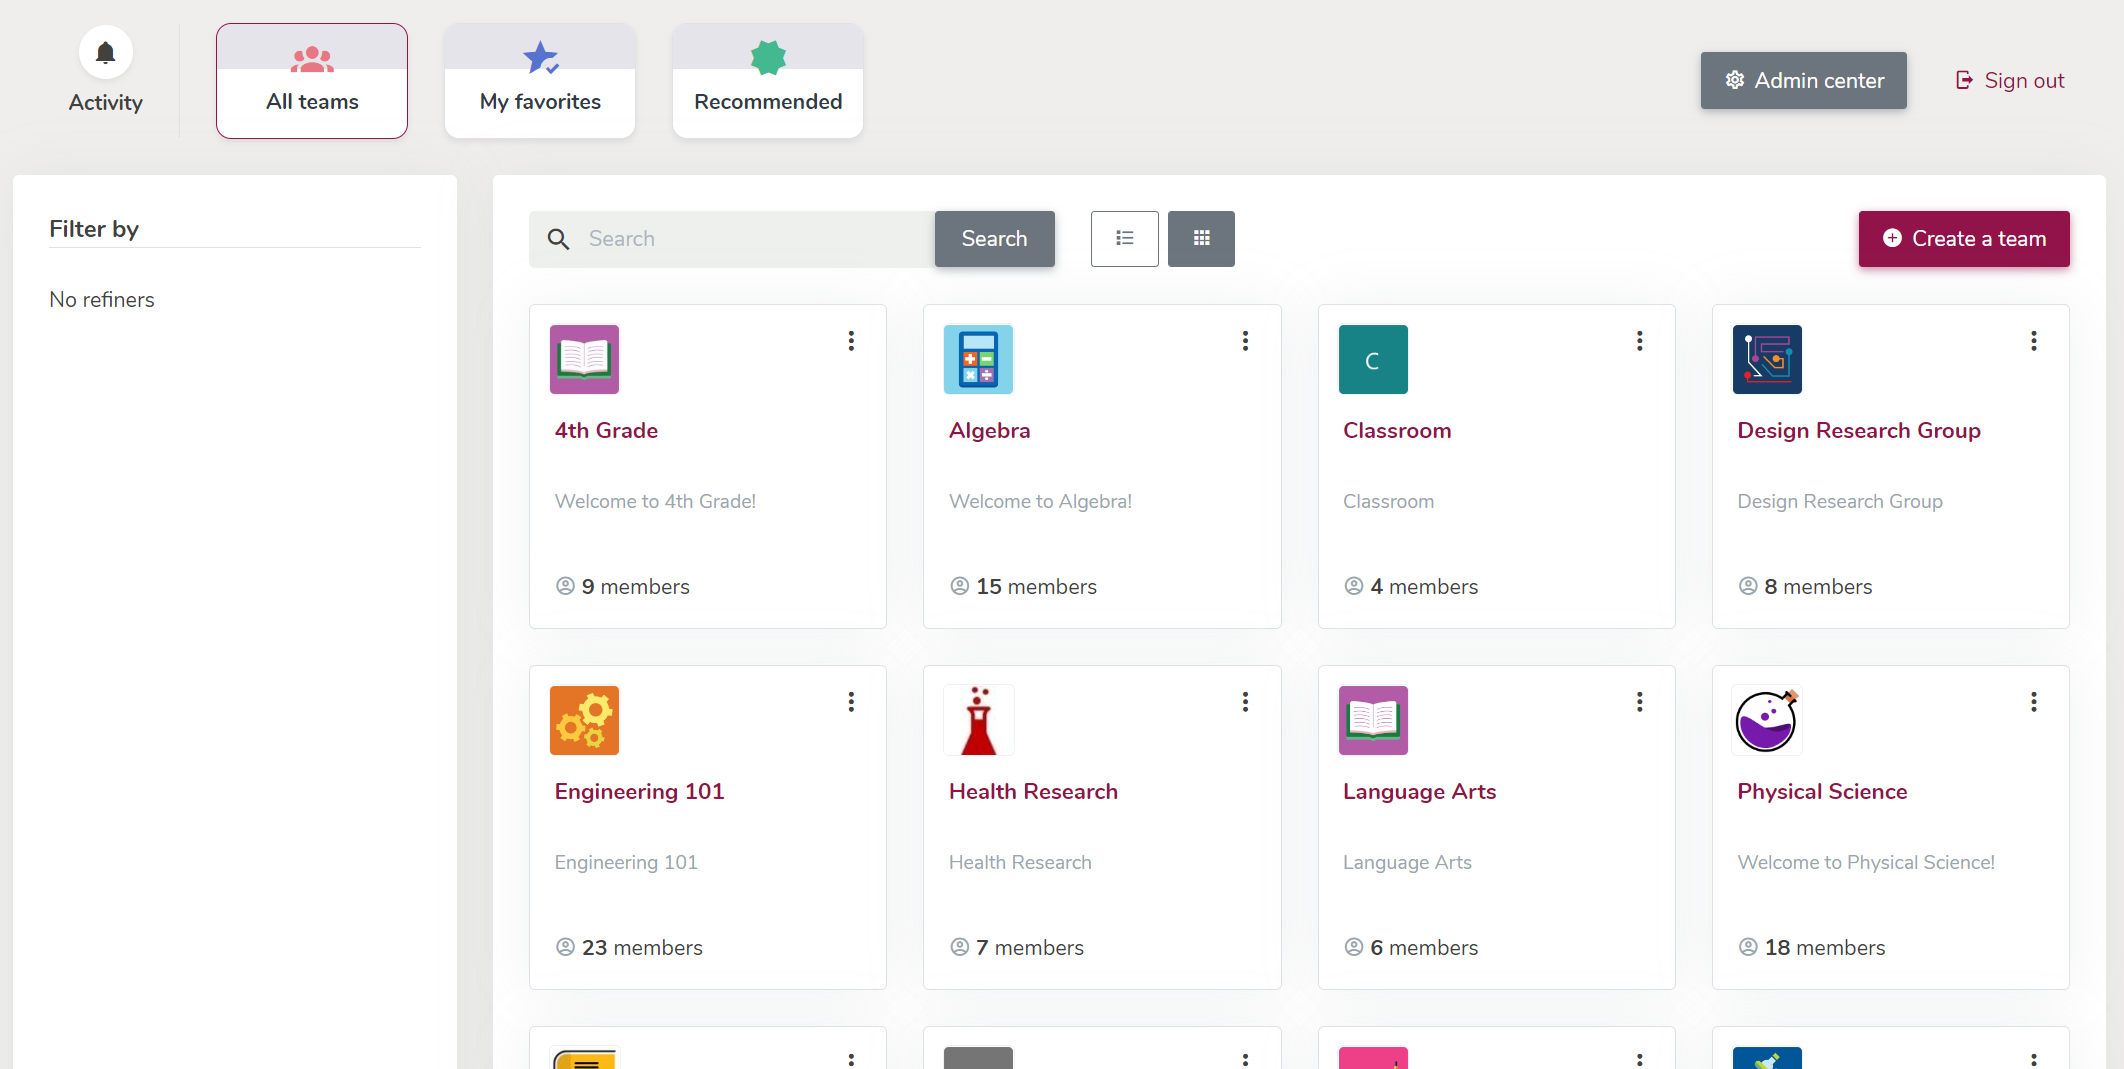Click 'Welcome to Algebra!' description

pos(1040,502)
